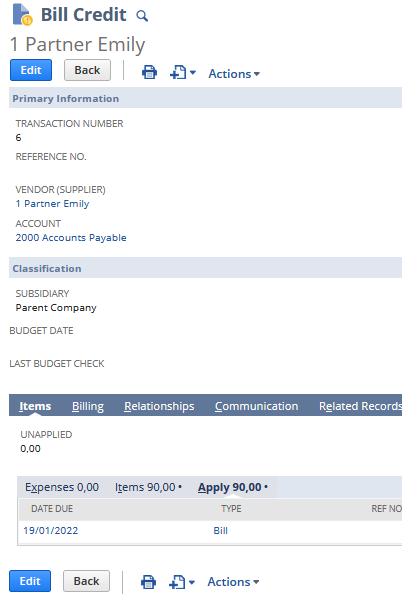Switch to the Related Records tab
Image resolution: width=402 pixels, height=601 pixels.
360,406
